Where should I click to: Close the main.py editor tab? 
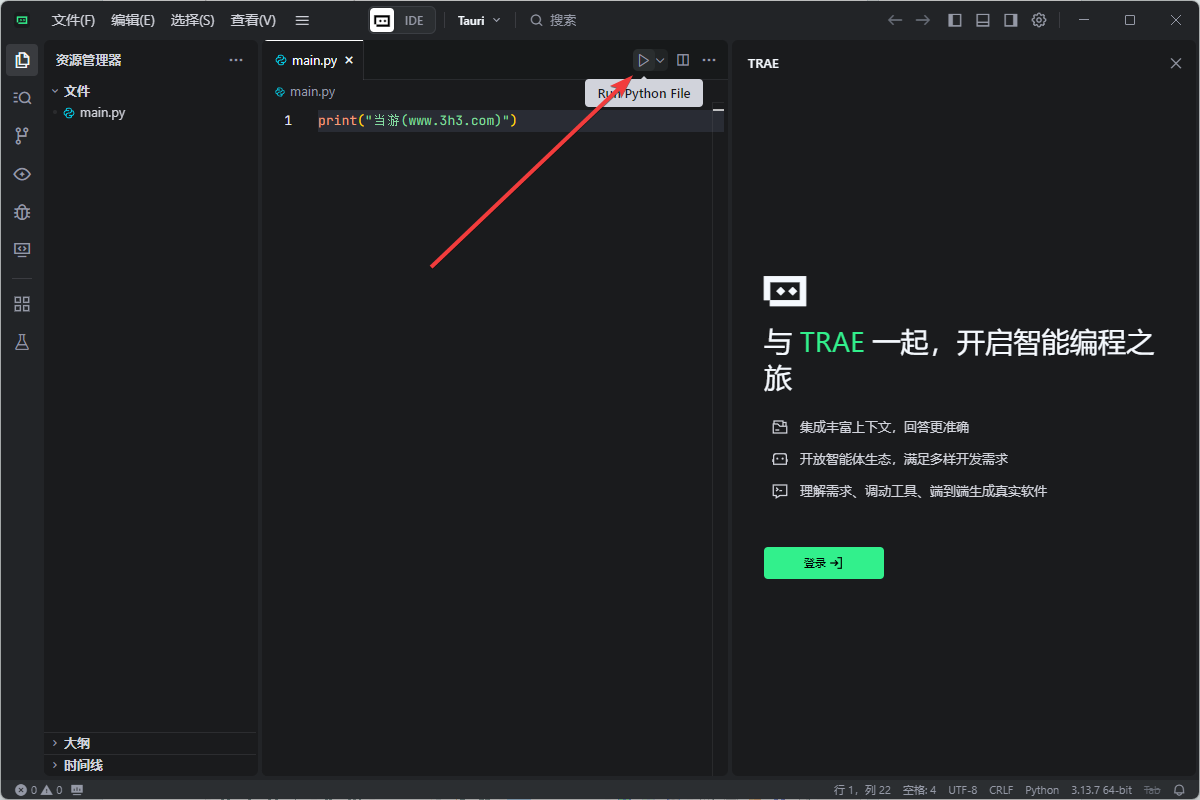click(x=349, y=60)
